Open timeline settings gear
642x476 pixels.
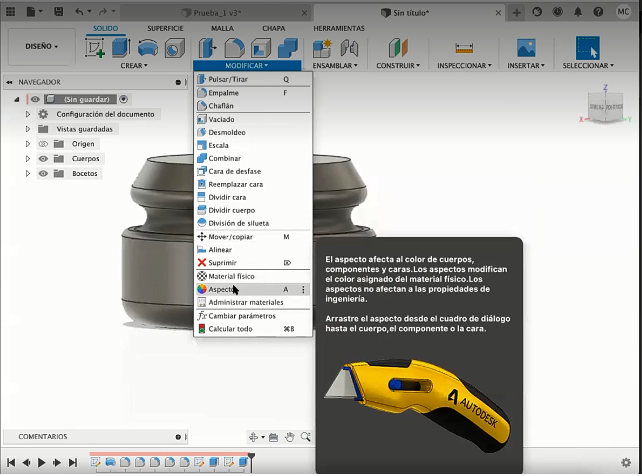(x=626, y=462)
